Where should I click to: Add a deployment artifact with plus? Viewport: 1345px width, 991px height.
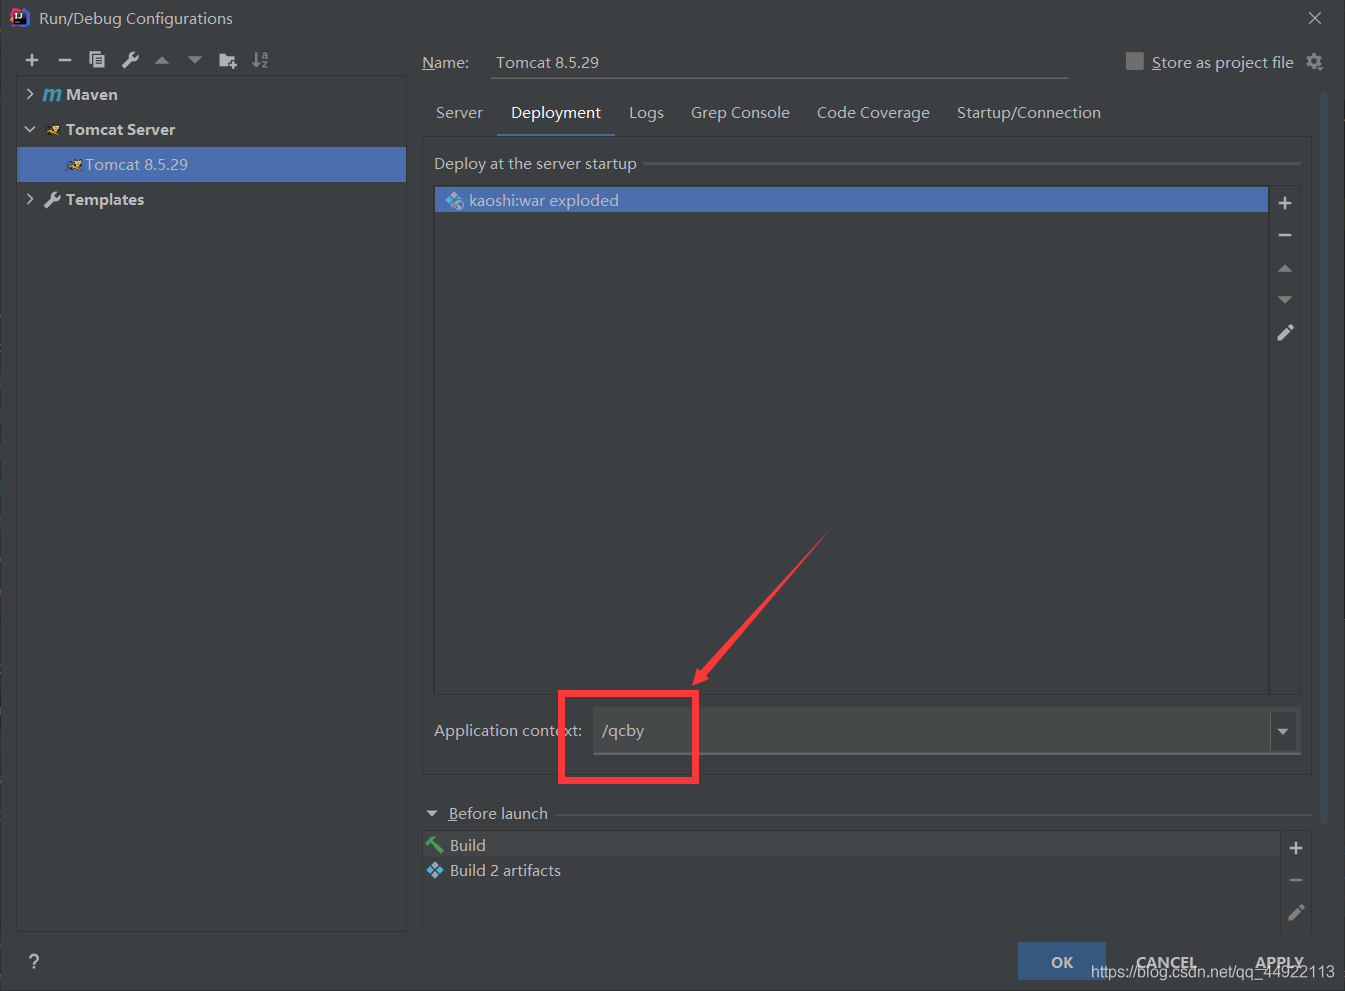pos(1285,203)
